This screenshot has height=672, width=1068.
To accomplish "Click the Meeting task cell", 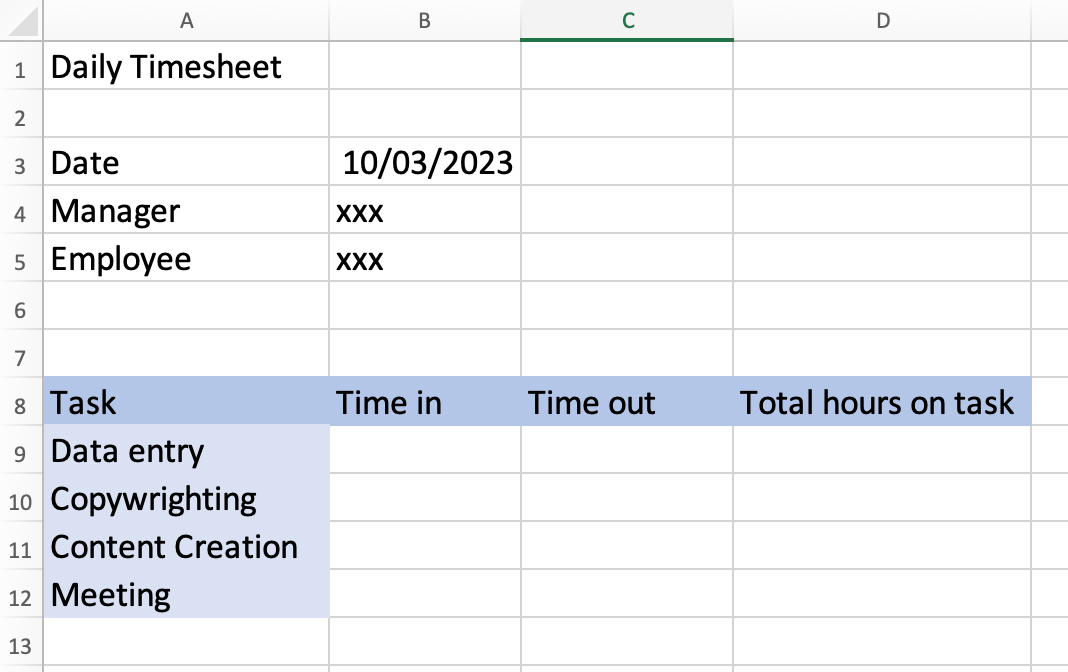I will click(187, 595).
